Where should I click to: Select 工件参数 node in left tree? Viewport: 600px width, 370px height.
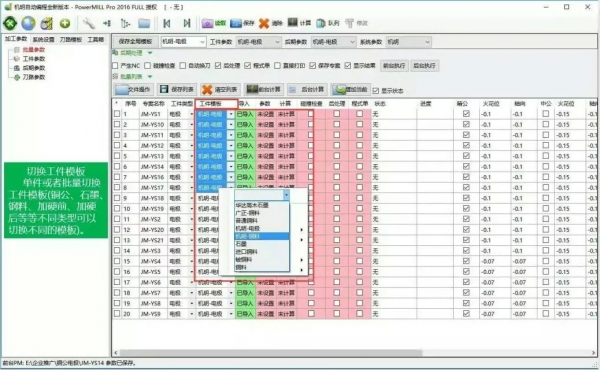coord(34,59)
